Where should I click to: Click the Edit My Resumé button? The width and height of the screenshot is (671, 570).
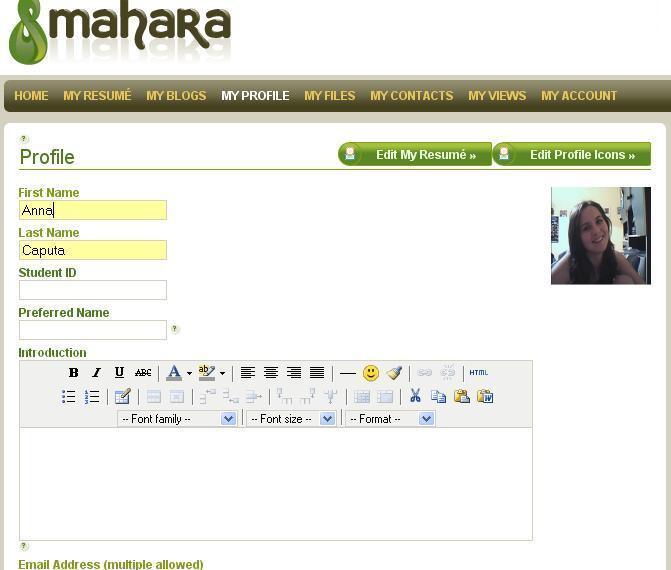(x=415, y=154)
